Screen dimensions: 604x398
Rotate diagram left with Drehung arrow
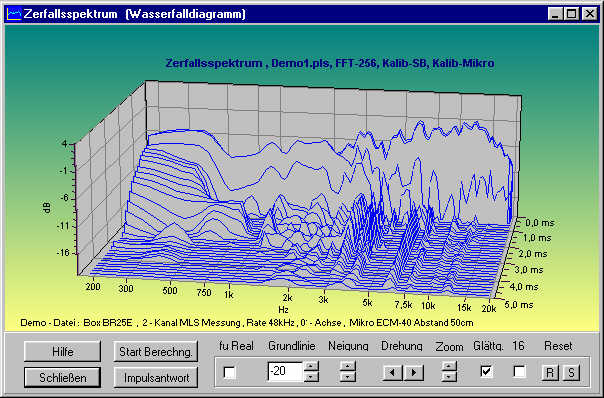click(x=393, y=373)
